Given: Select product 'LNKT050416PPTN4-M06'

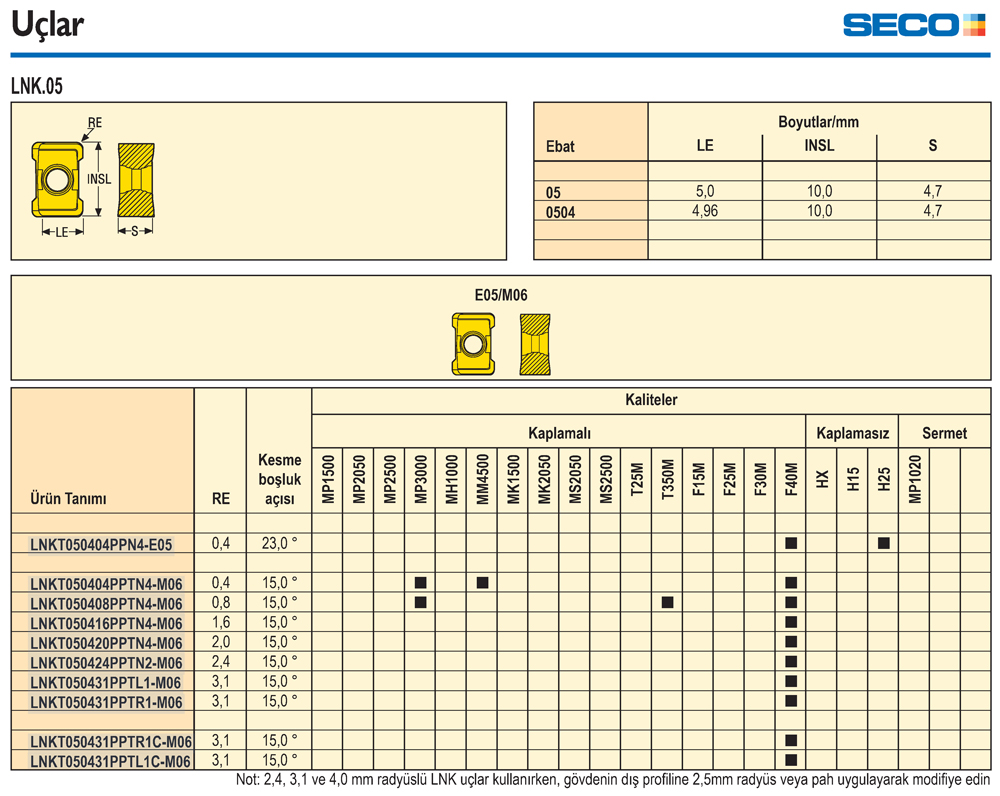Looking at the screenshot, I should [107, 624].
